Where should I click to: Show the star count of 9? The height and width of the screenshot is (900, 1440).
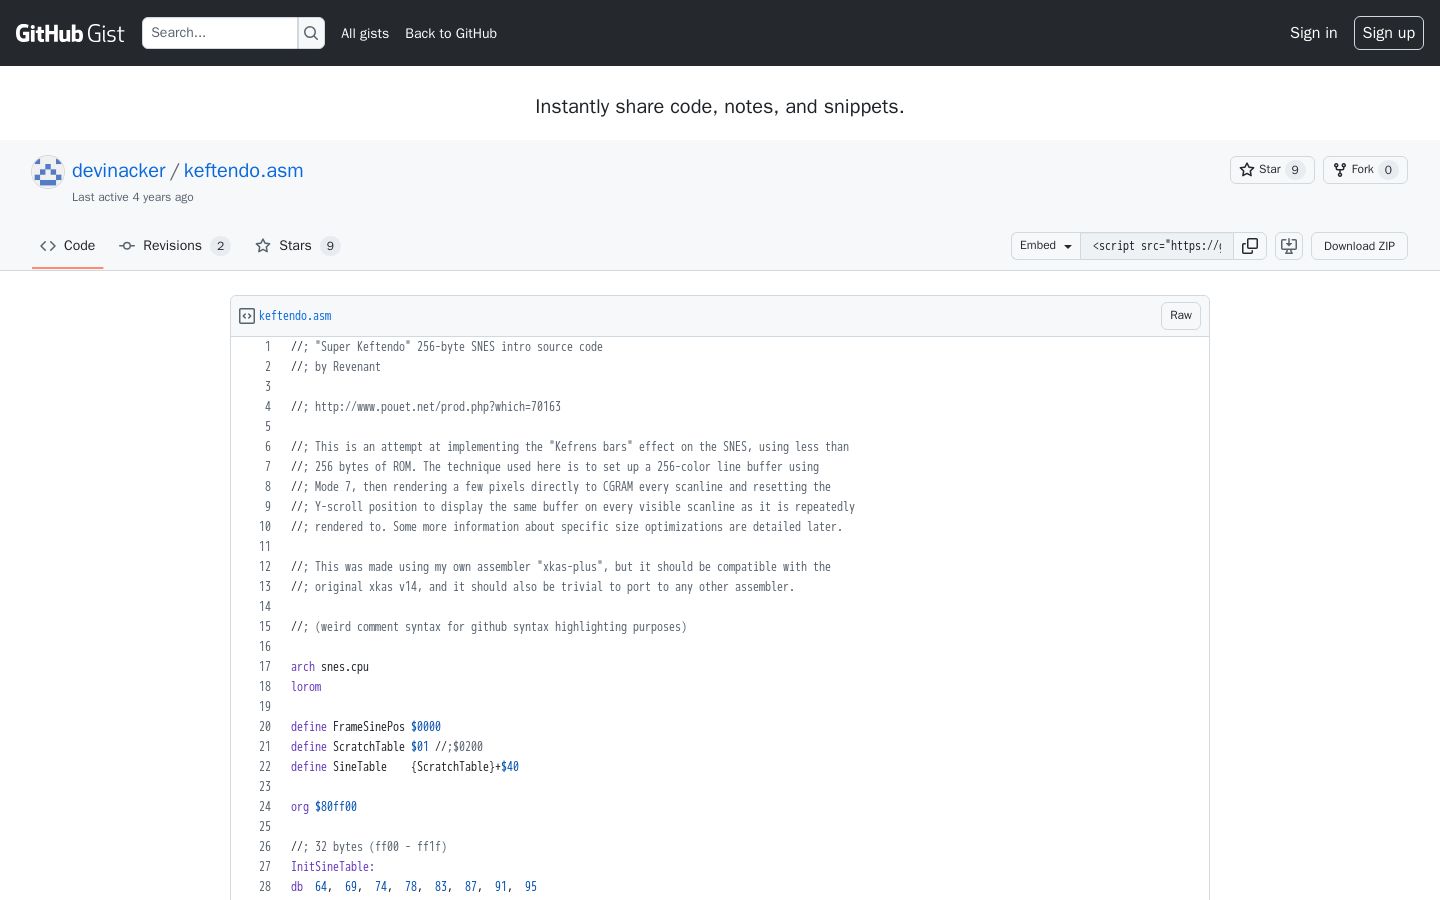click(1295, 170)
